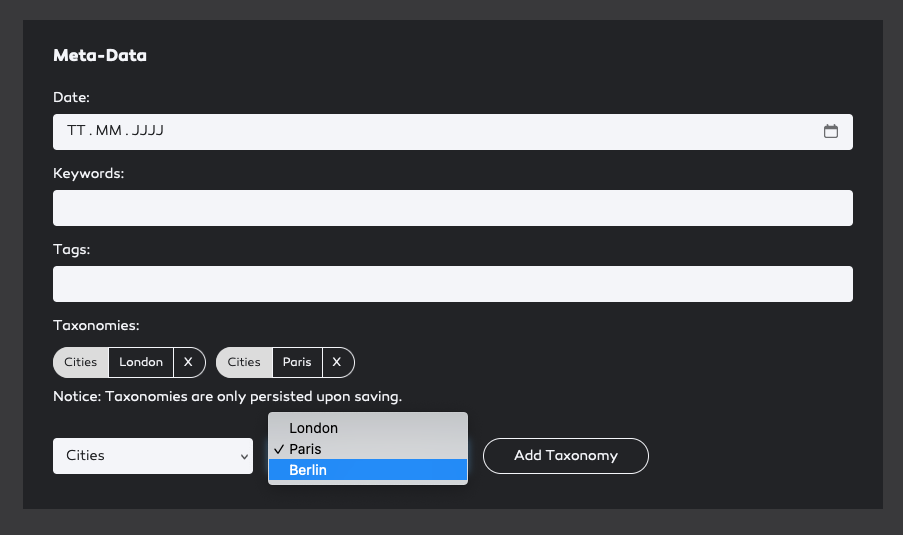Select Paris in the dropdown list
Screen dimensions: 903x535
coord(368,449)
